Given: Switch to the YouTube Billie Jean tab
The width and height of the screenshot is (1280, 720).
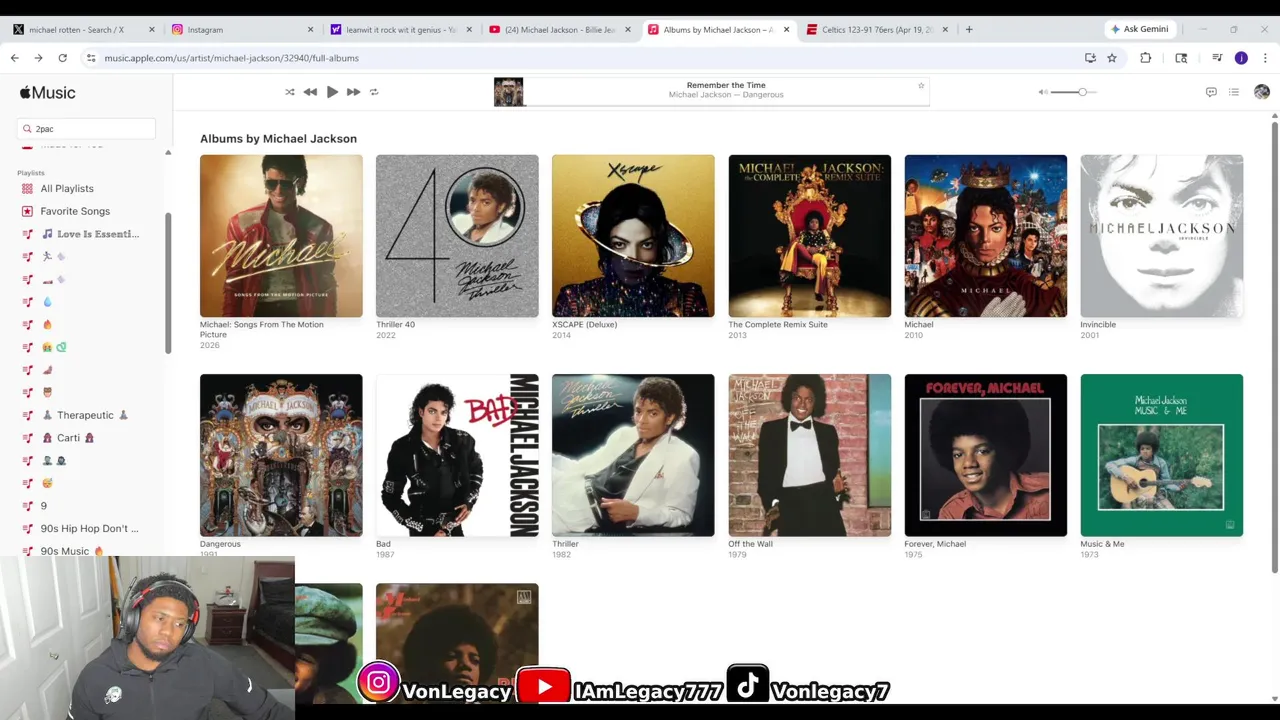Looking at the screenshot, I should pos(558,30).
